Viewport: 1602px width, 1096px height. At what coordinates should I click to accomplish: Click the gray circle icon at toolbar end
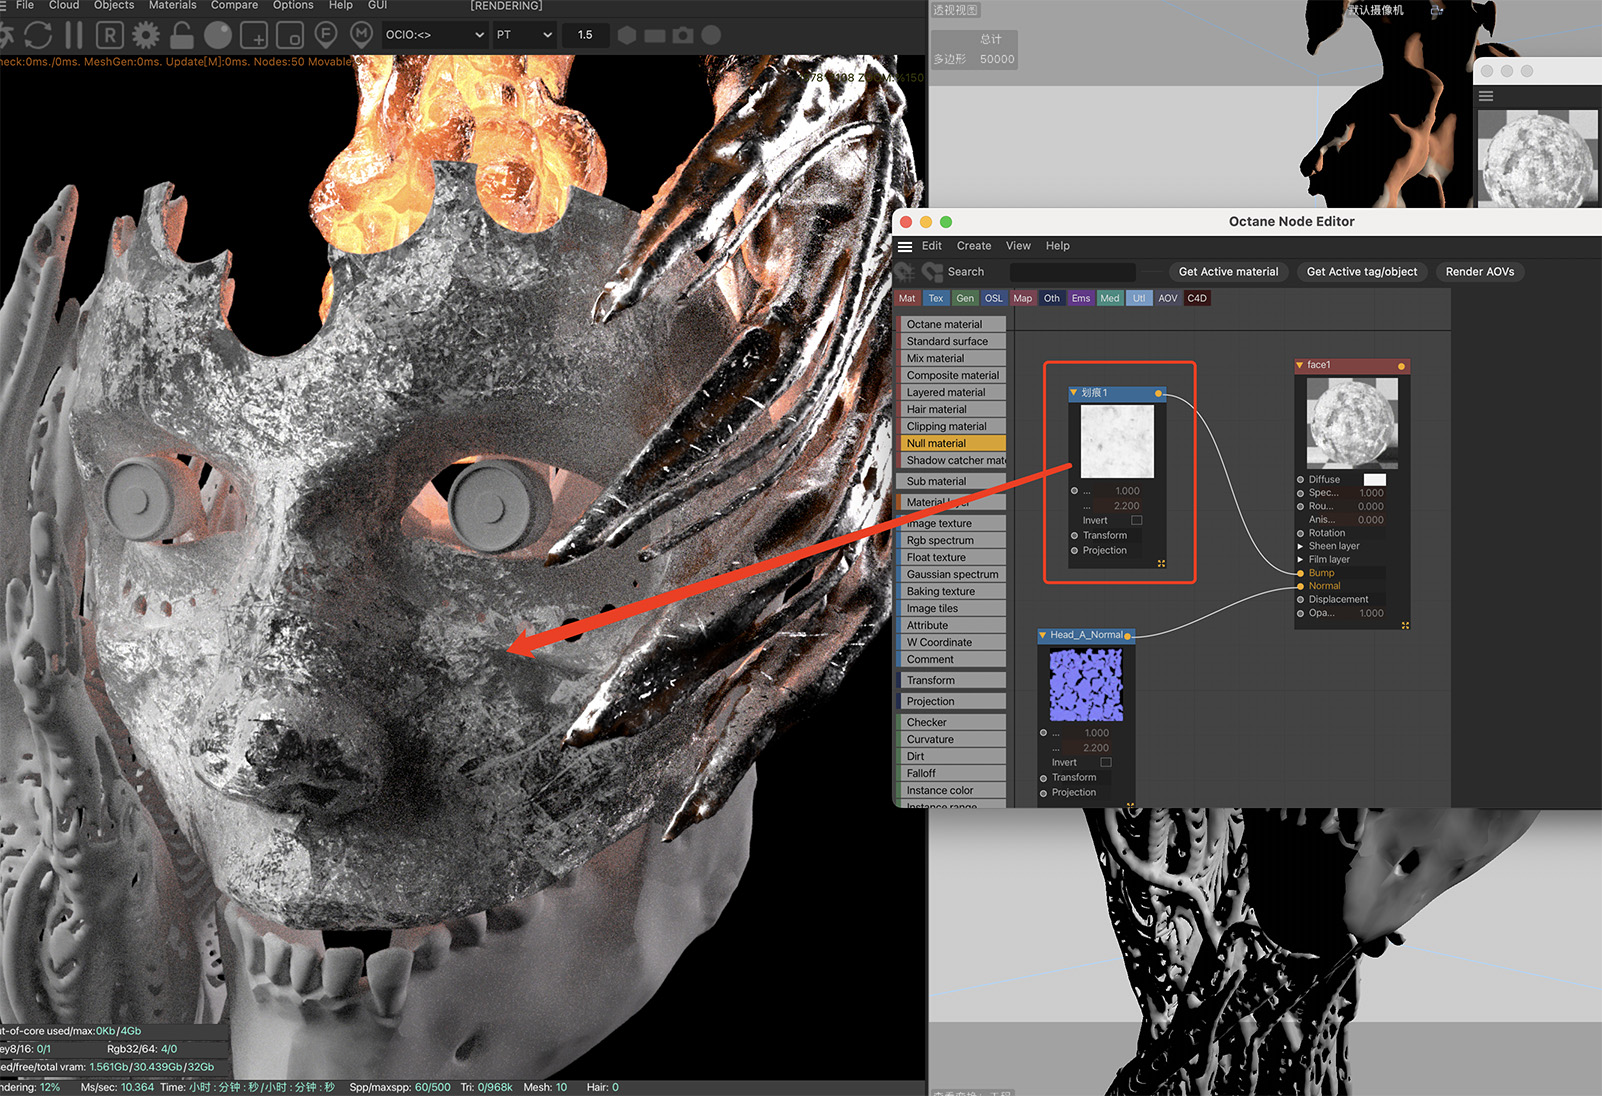coord(711,35)
